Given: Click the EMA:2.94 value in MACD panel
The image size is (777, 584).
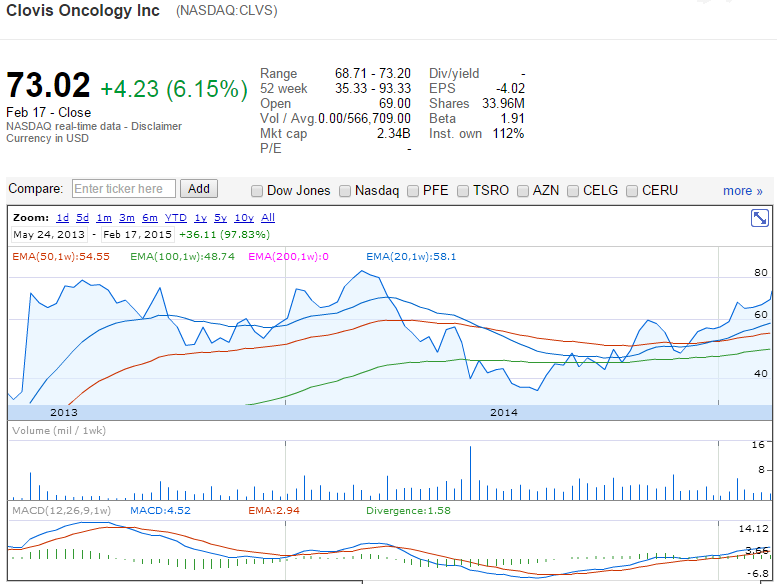Looking at the screenshot, I should click(274, 511).
